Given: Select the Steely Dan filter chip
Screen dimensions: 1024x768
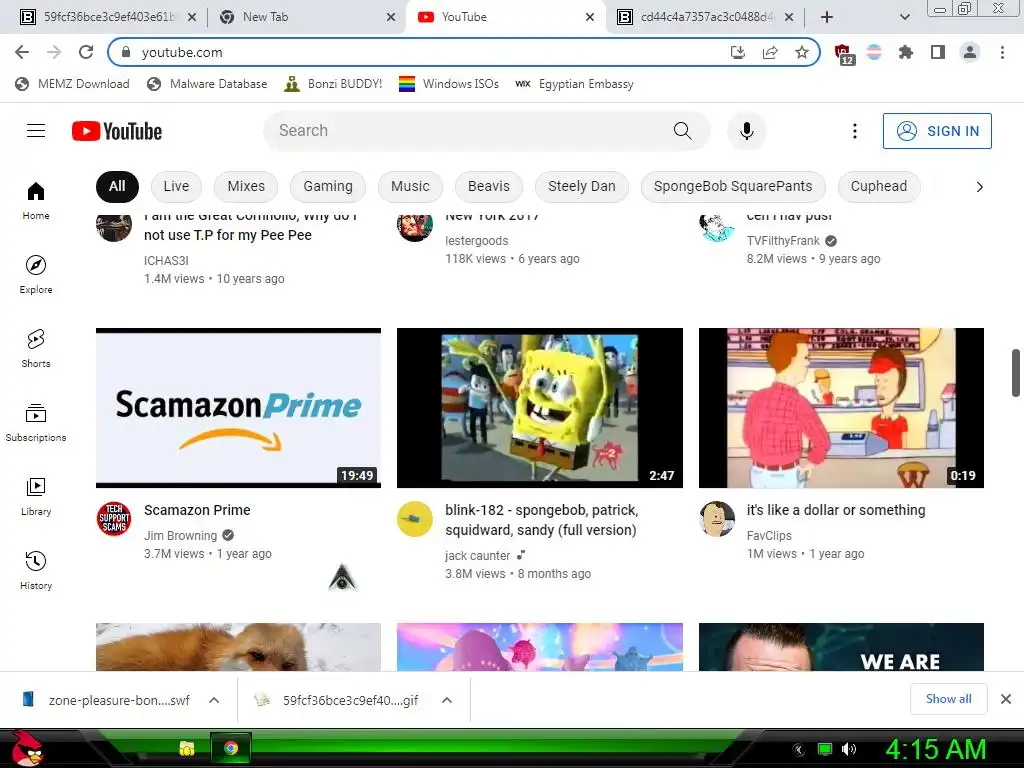Looking at the screenshot, I should tap(582, 187).
